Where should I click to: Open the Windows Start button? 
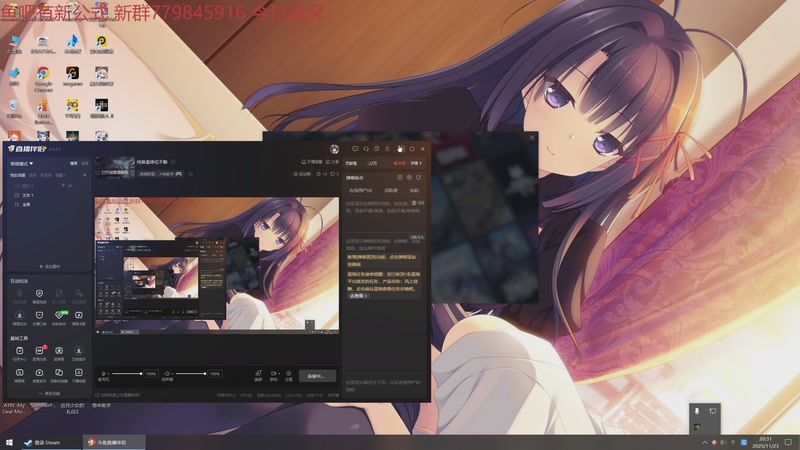point(9,442)
